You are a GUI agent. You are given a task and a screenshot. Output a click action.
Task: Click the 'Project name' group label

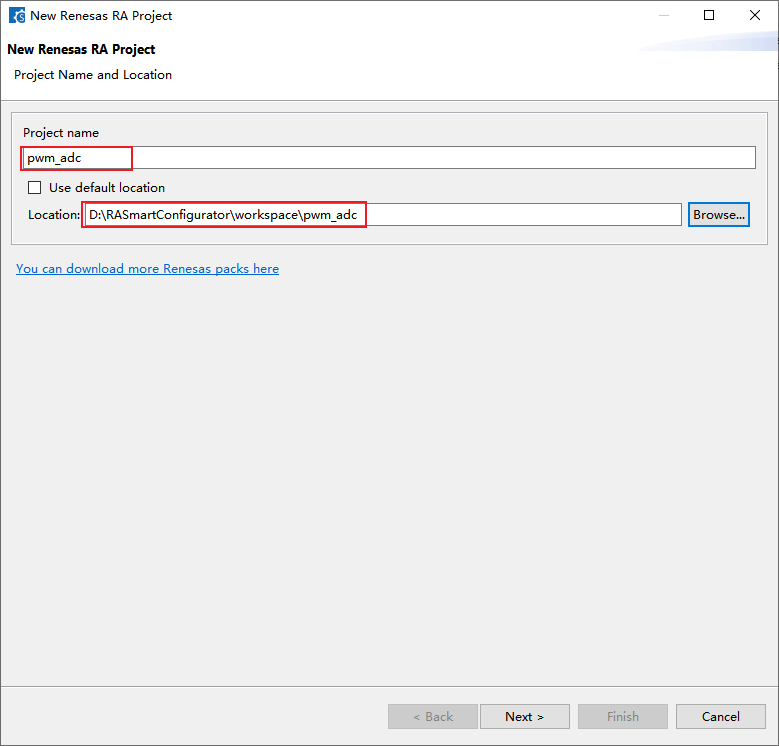point(61,133)
